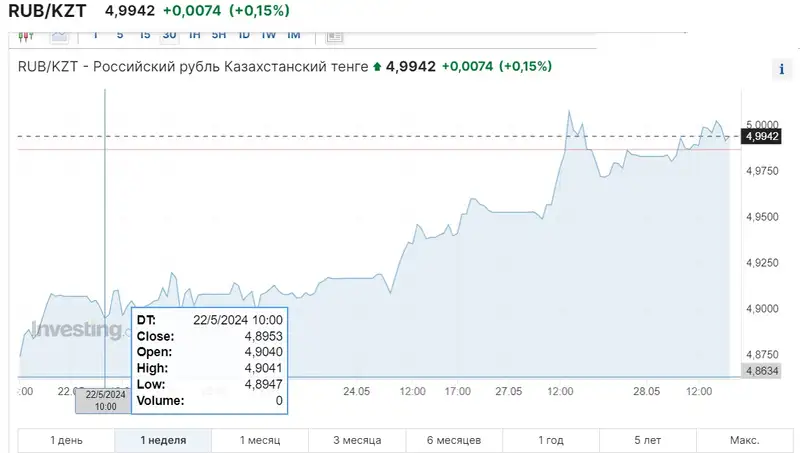Switch to the "3 месяца" tab
Image resolution: width=800 pixels, height=453 pixels.
pos(357,440)
